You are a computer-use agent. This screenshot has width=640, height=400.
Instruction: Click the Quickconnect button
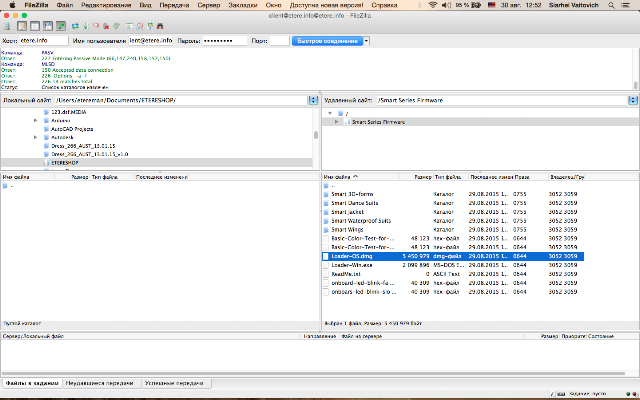(x=327, y=41)
